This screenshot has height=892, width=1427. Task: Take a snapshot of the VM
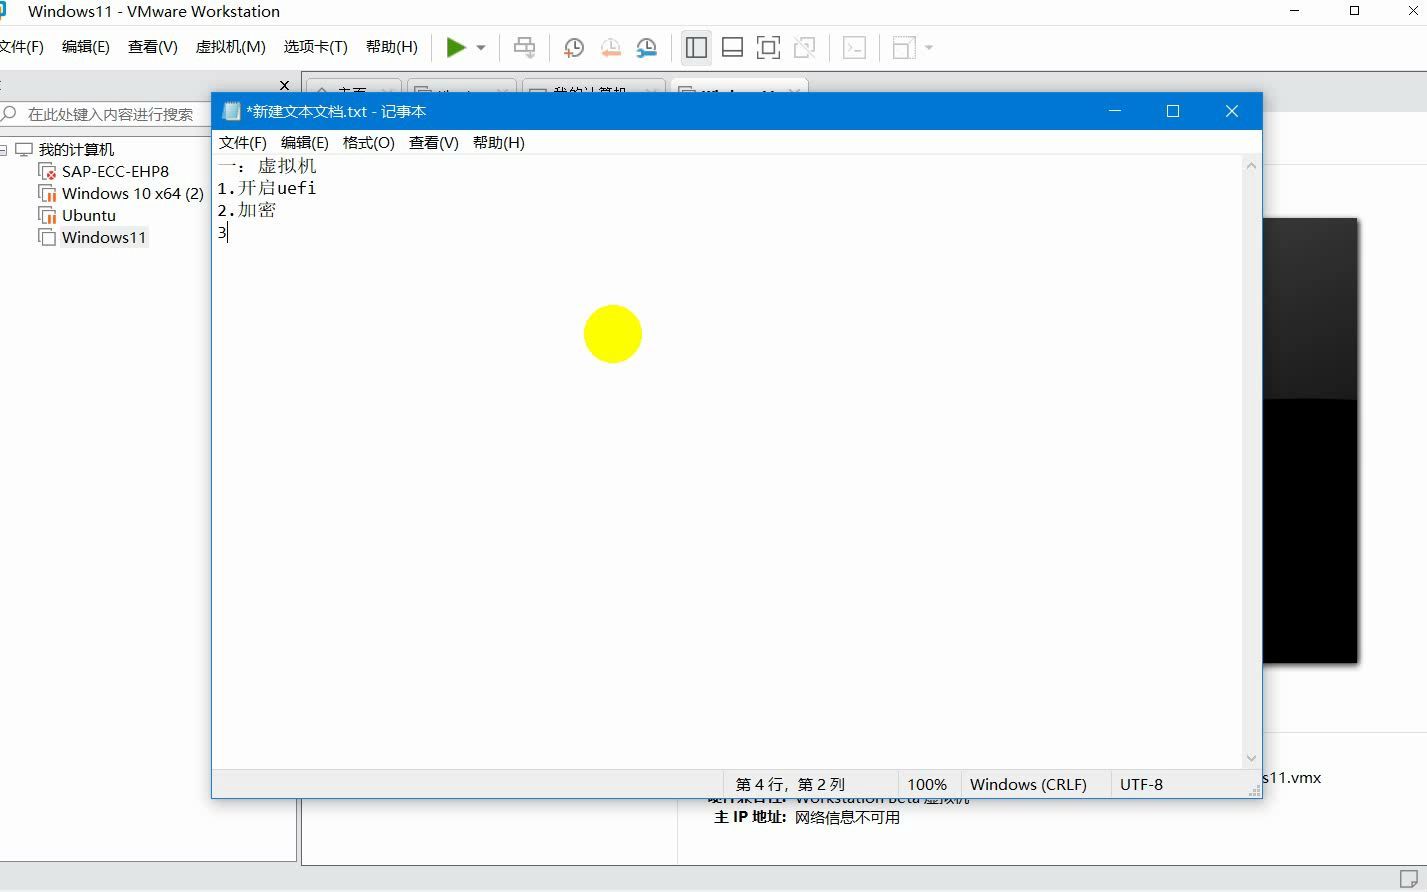click(572, 47)
